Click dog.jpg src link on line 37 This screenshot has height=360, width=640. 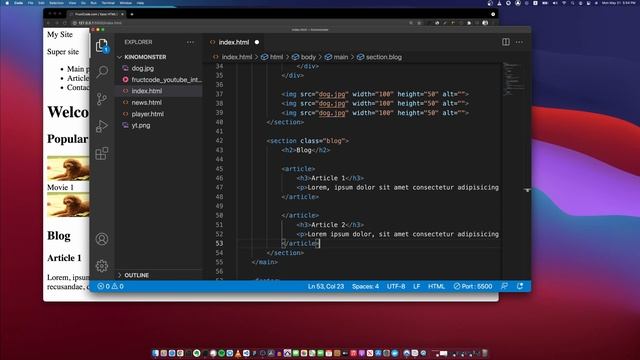coord(332,94)
